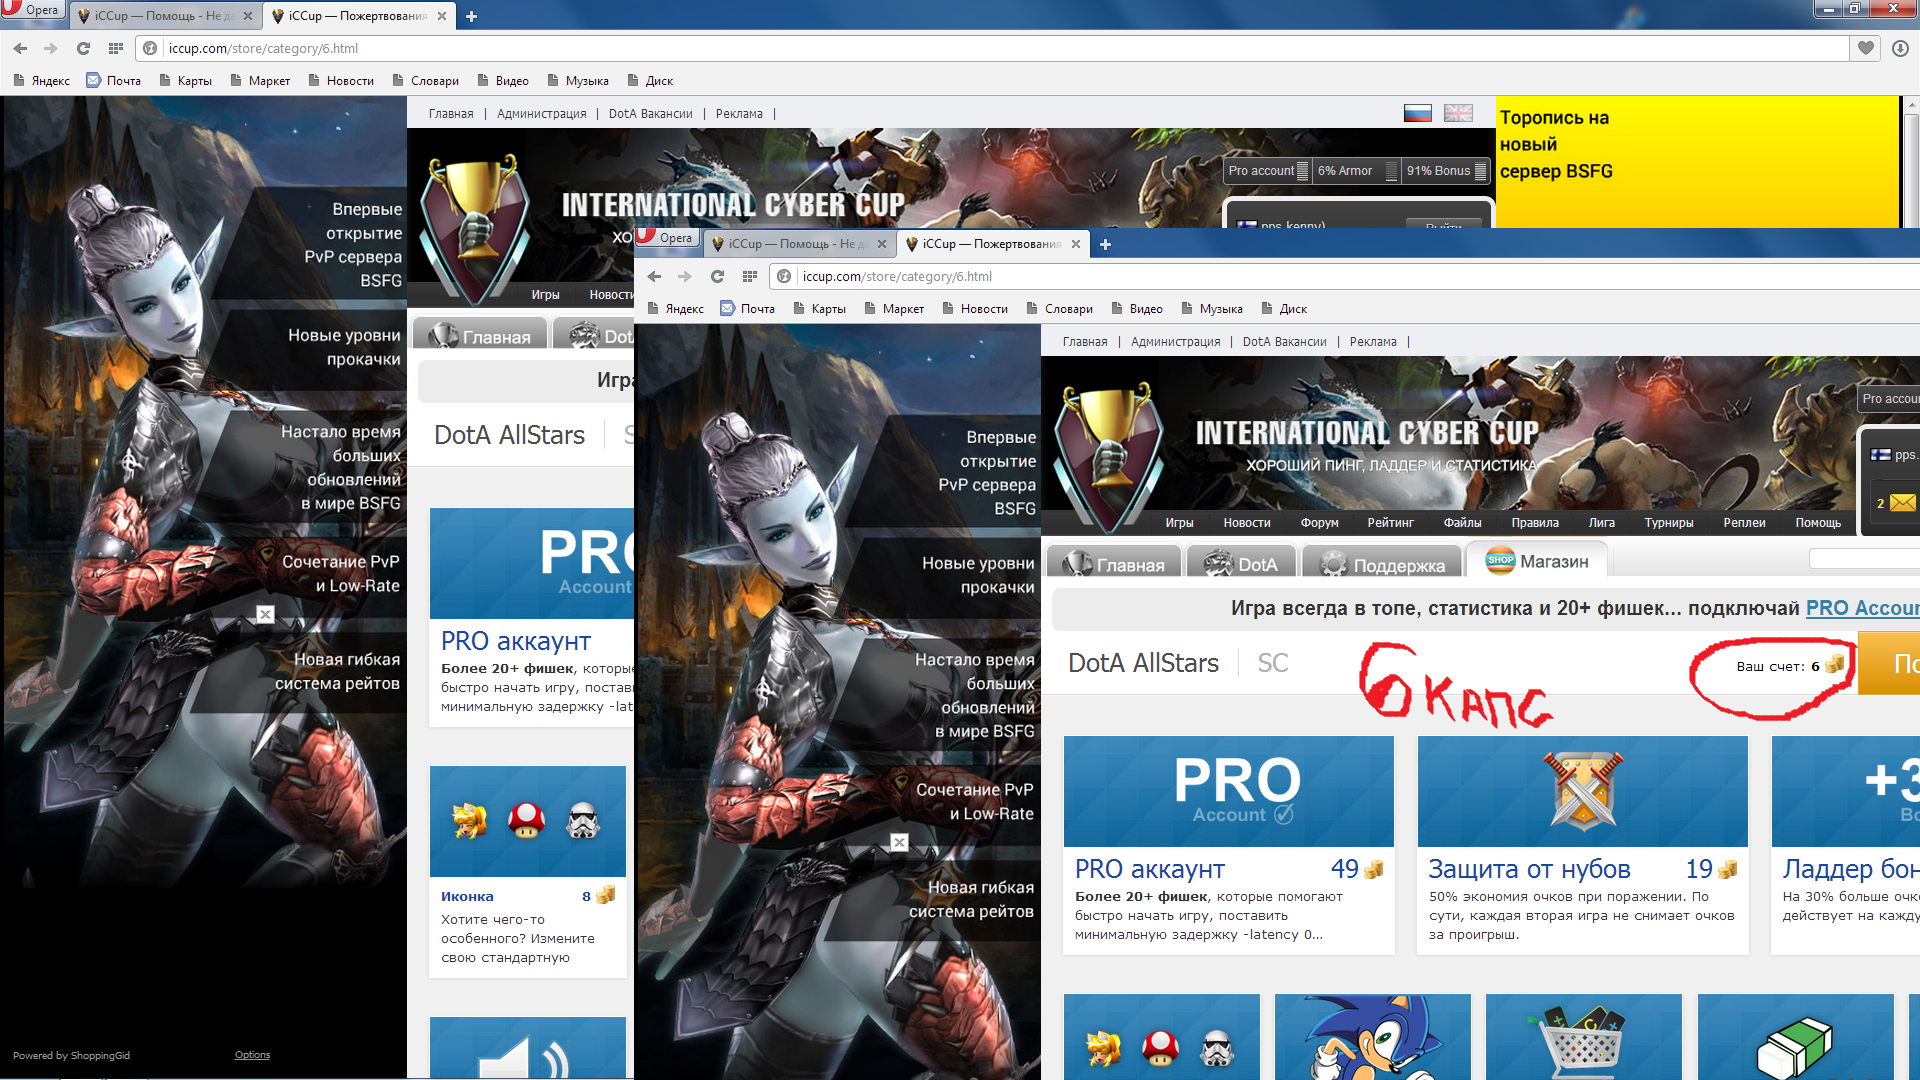Open 'Игры' in inner site navigation bar
Image resolution: width=1920 pixels, height=1080 pixels.
1179,523
